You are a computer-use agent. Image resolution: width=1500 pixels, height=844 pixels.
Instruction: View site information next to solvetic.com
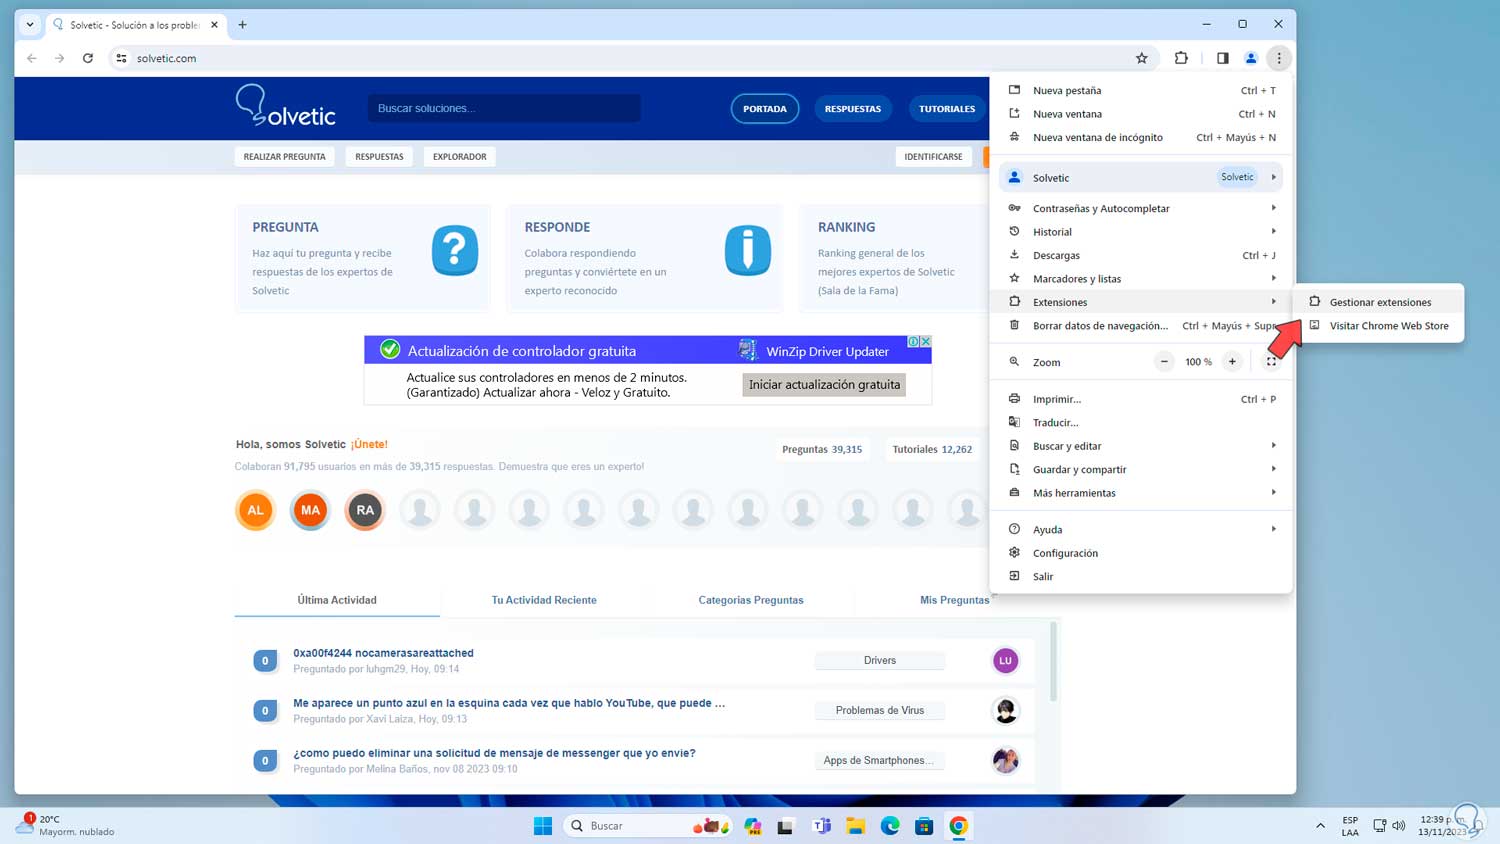pos(121,58)
